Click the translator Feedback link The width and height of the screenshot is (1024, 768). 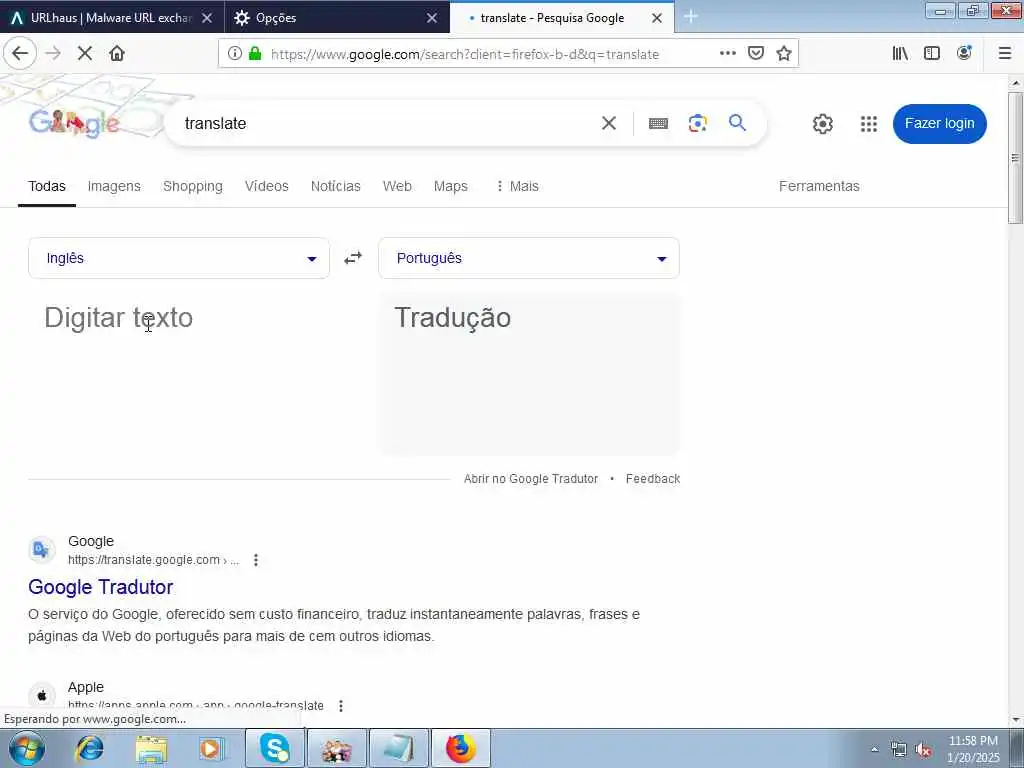(x=653, y=479)
